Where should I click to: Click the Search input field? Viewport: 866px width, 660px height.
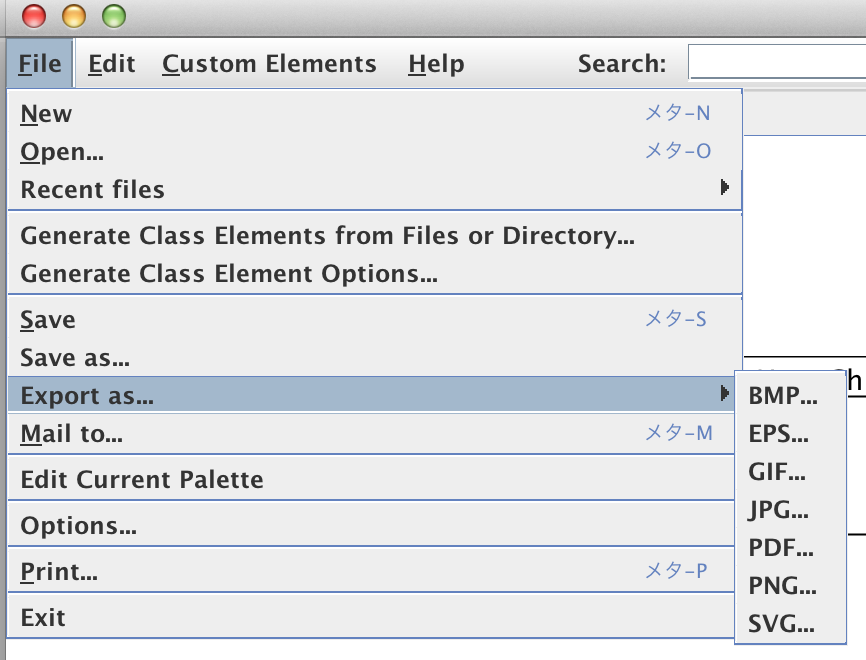(x=778, y=63)
